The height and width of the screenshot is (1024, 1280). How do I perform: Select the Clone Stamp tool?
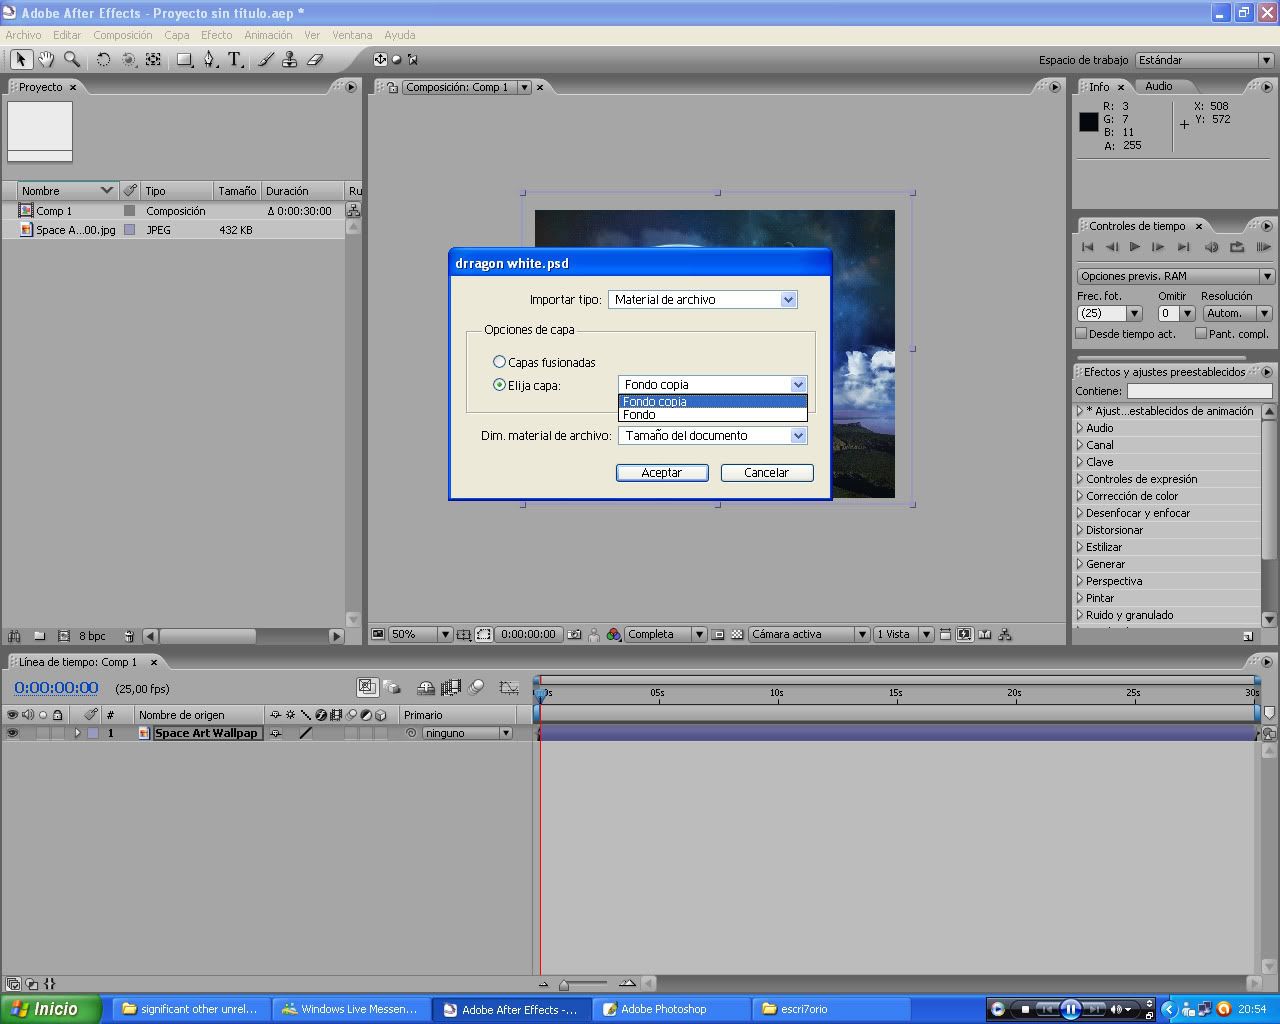coord(290,60)
